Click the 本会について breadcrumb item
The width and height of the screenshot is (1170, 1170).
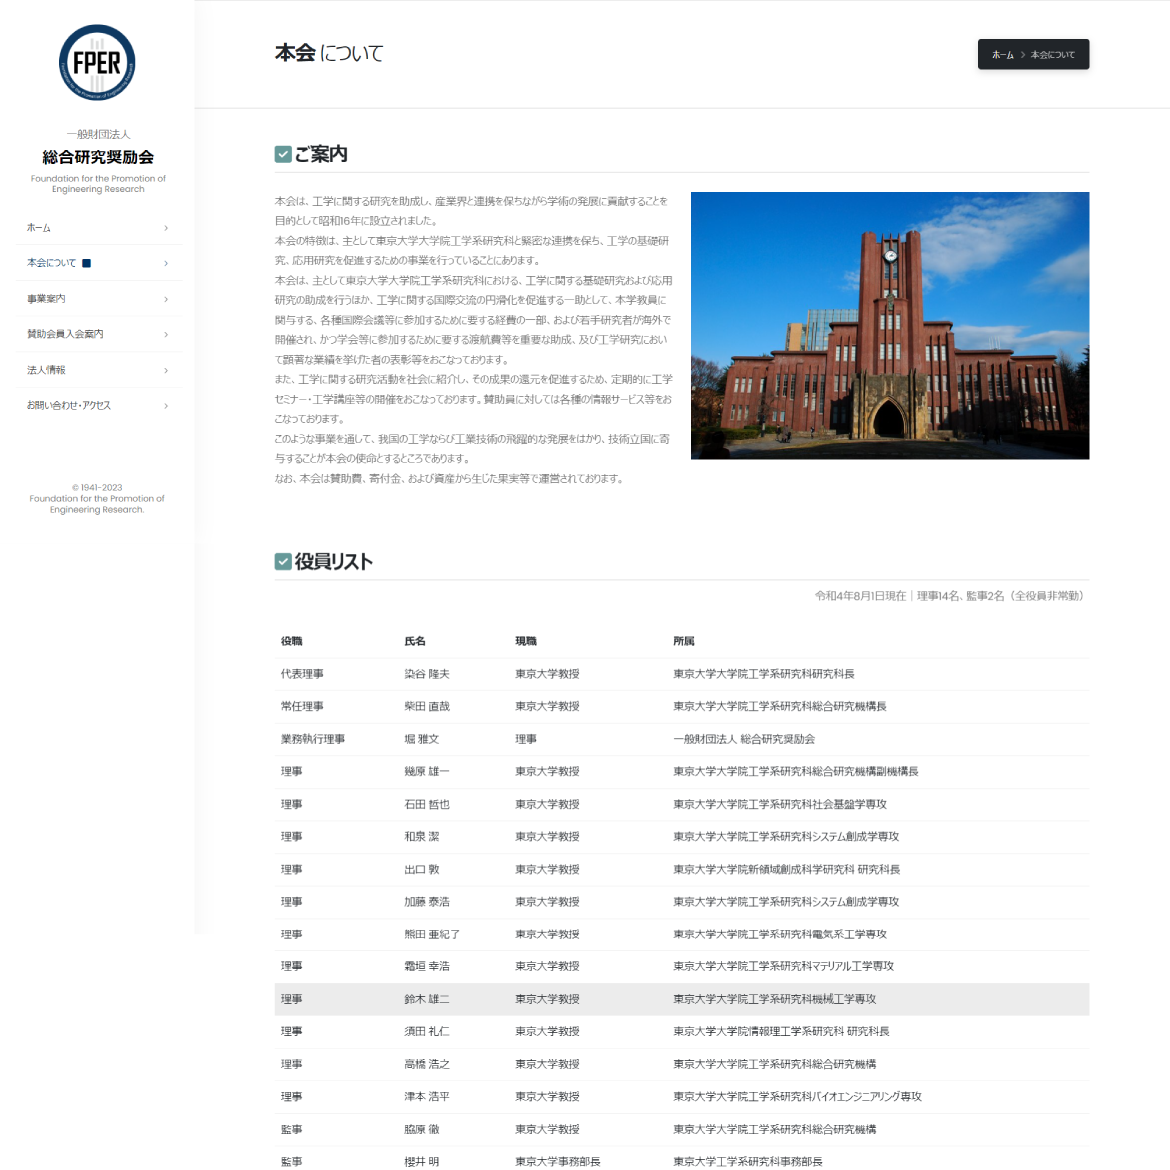(1052, 55)
